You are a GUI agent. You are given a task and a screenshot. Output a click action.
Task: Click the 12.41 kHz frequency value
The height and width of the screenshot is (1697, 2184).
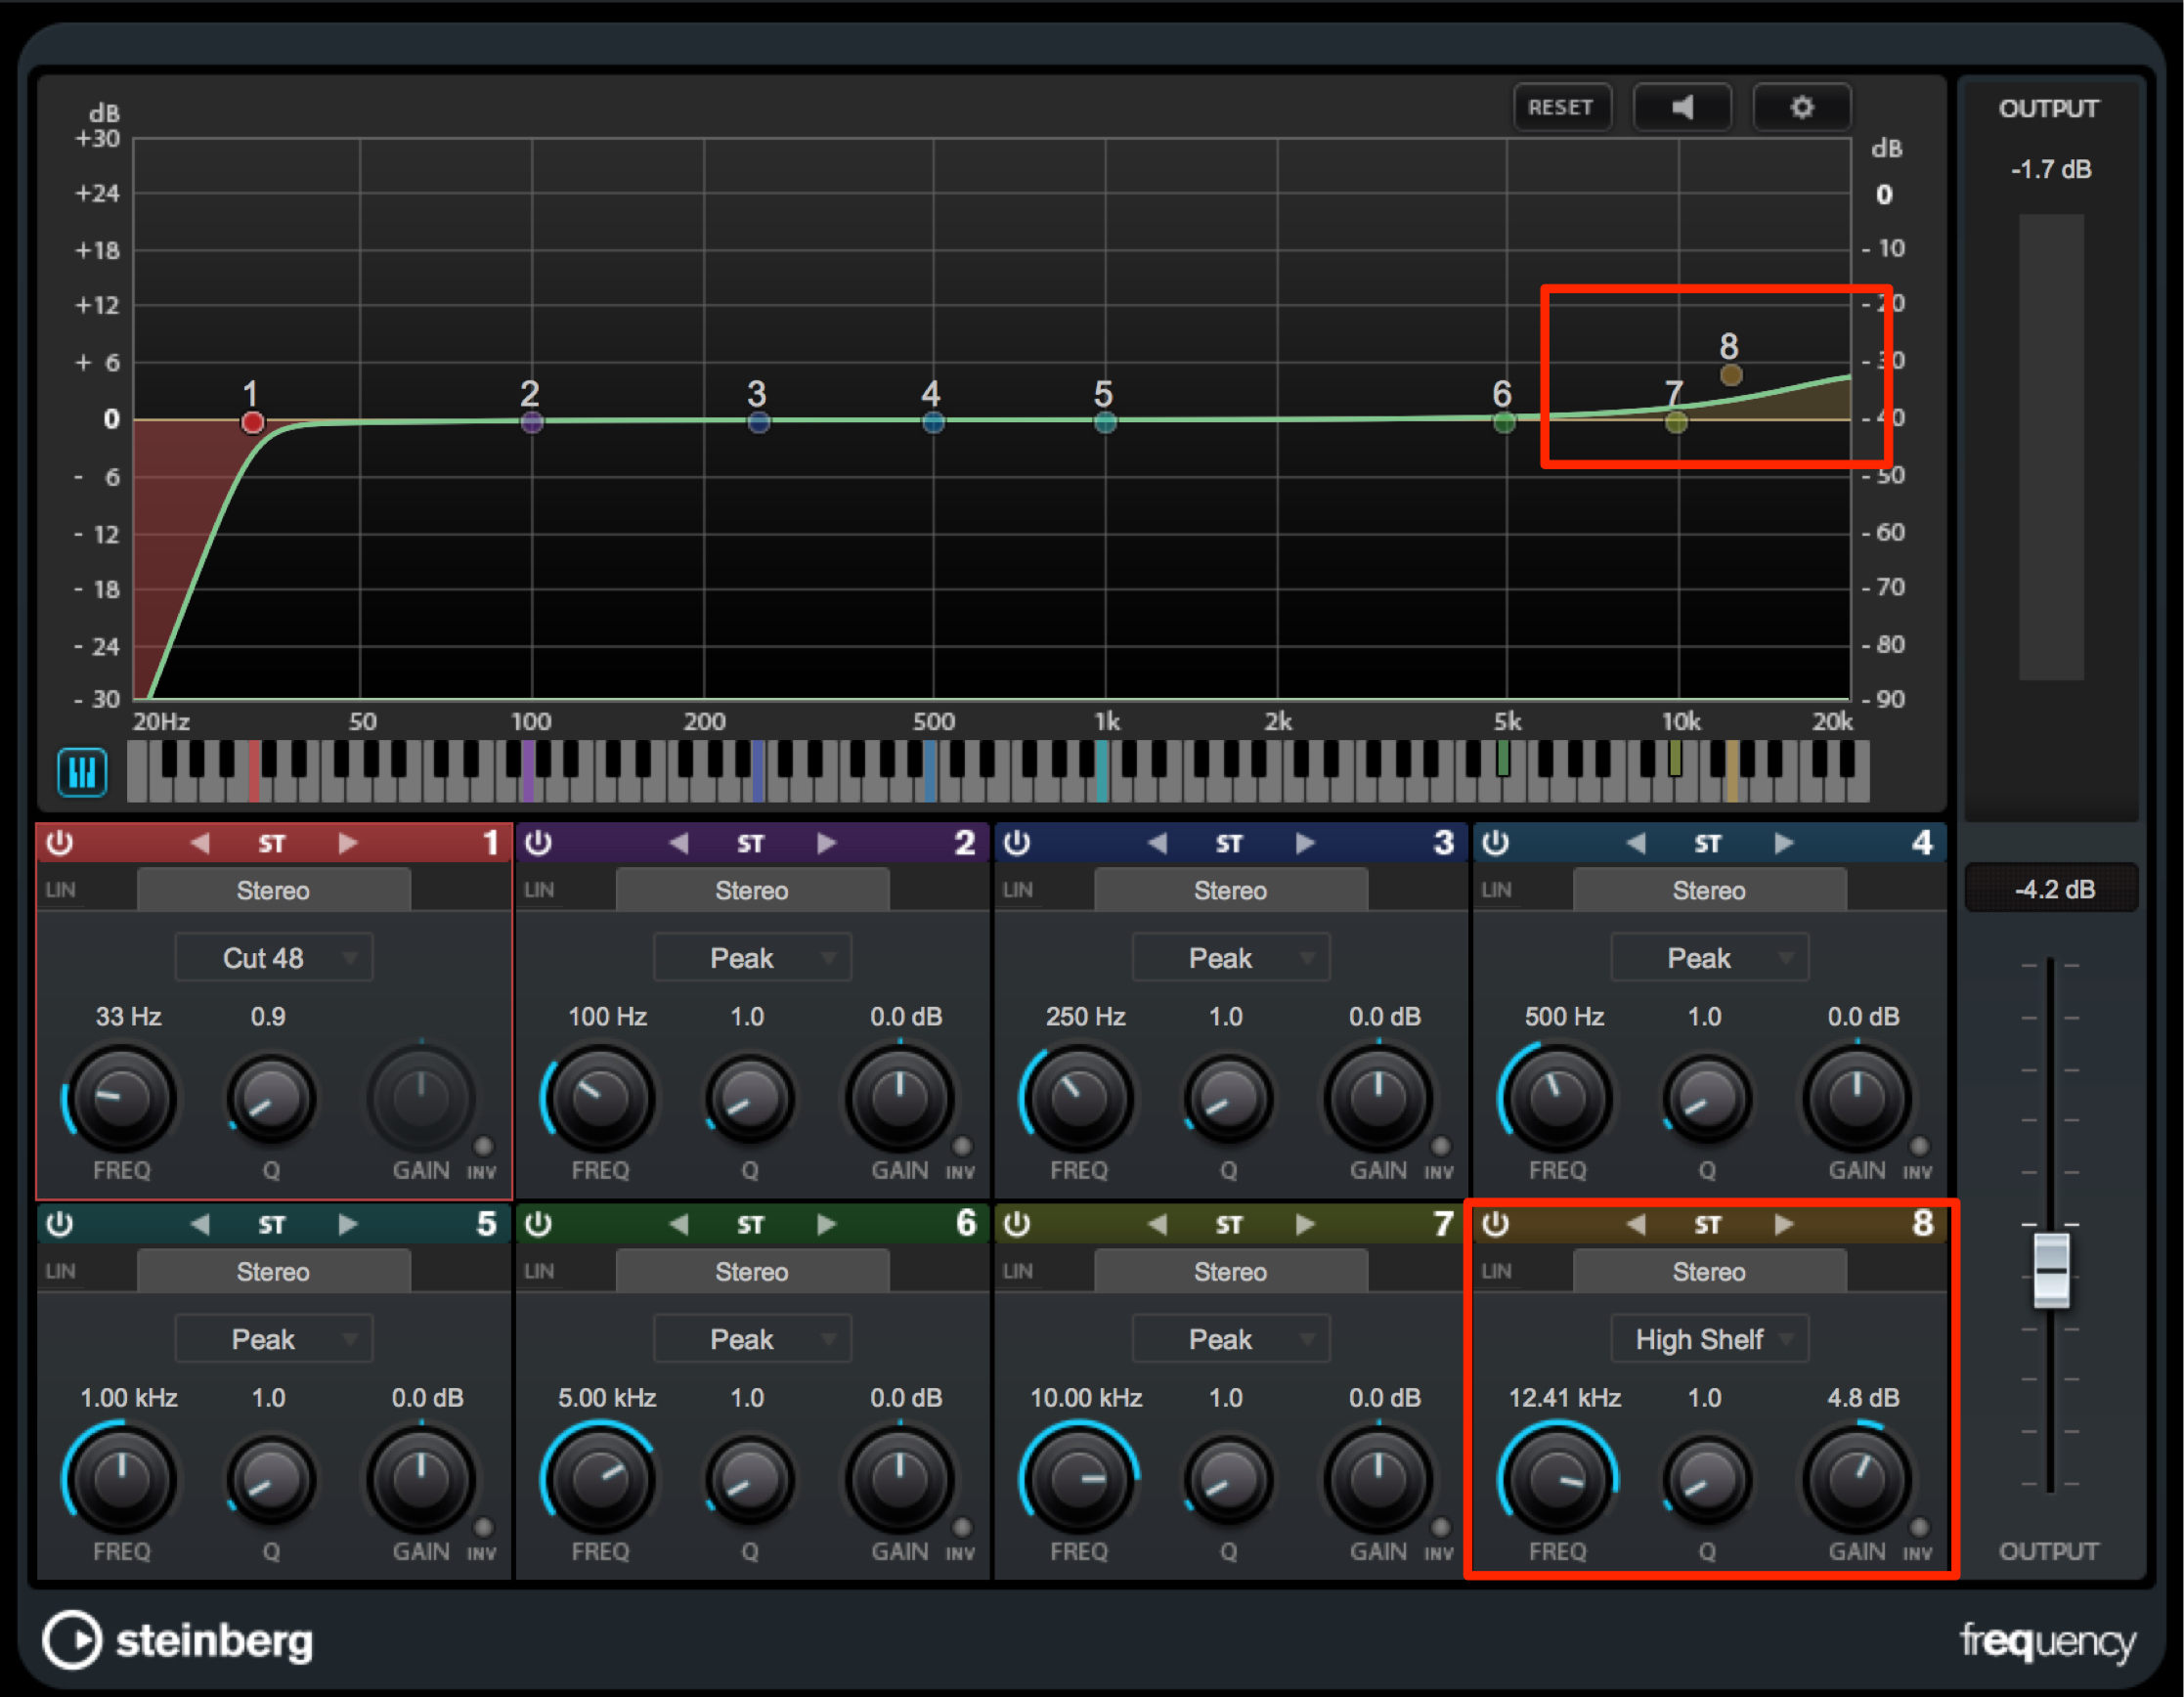(x=1564, y=1398)
